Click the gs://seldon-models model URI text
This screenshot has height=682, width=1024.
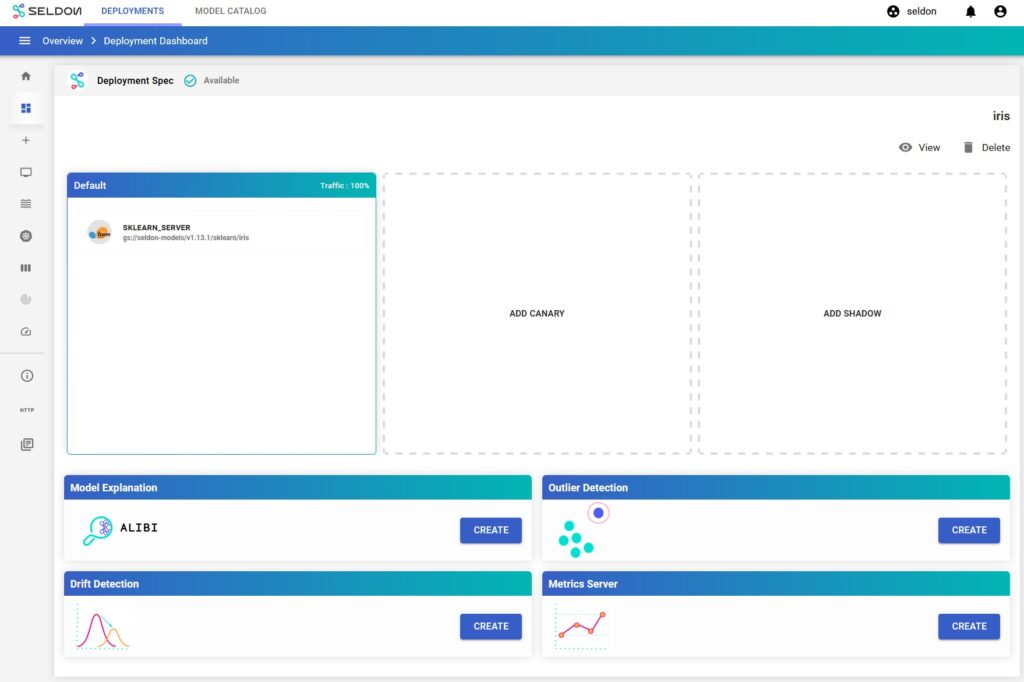[x=185, y=238]
